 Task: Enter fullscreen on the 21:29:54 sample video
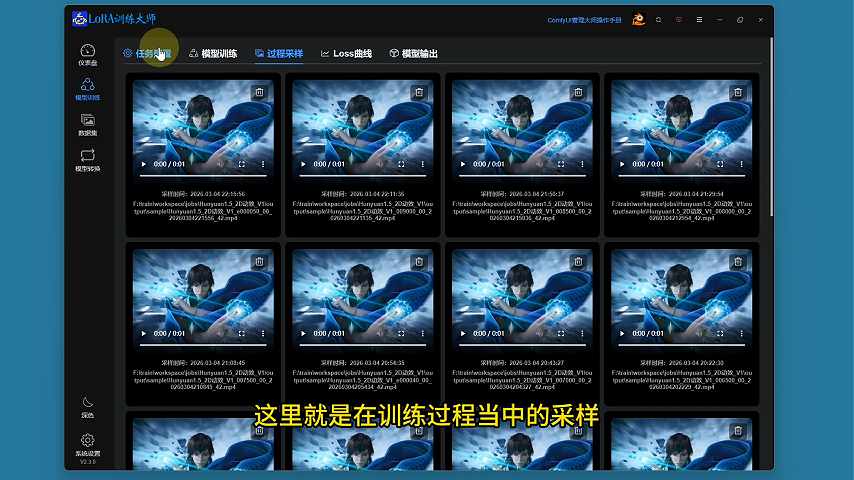pyautogui.click(x=720, y=164)
